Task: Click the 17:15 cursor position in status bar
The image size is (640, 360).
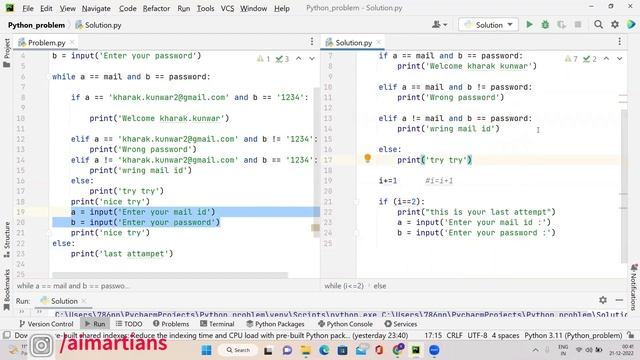Action: click(x=433, y=335)
